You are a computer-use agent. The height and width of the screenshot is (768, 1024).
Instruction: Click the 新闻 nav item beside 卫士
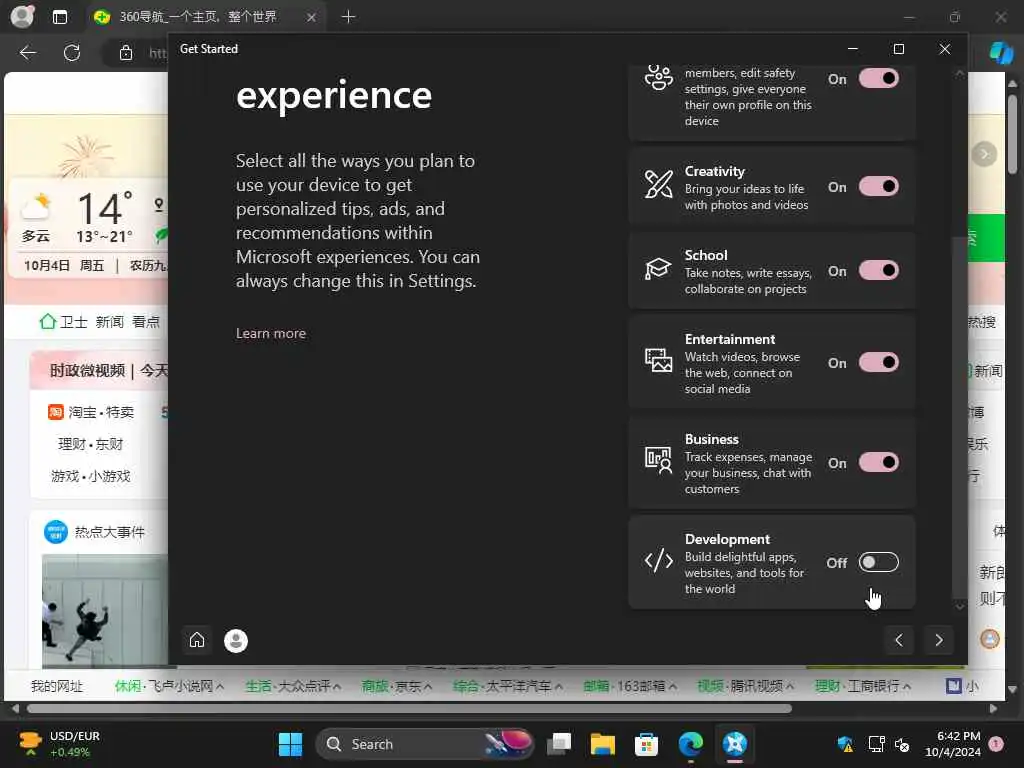pyautogui.click(x=109, y=321)
